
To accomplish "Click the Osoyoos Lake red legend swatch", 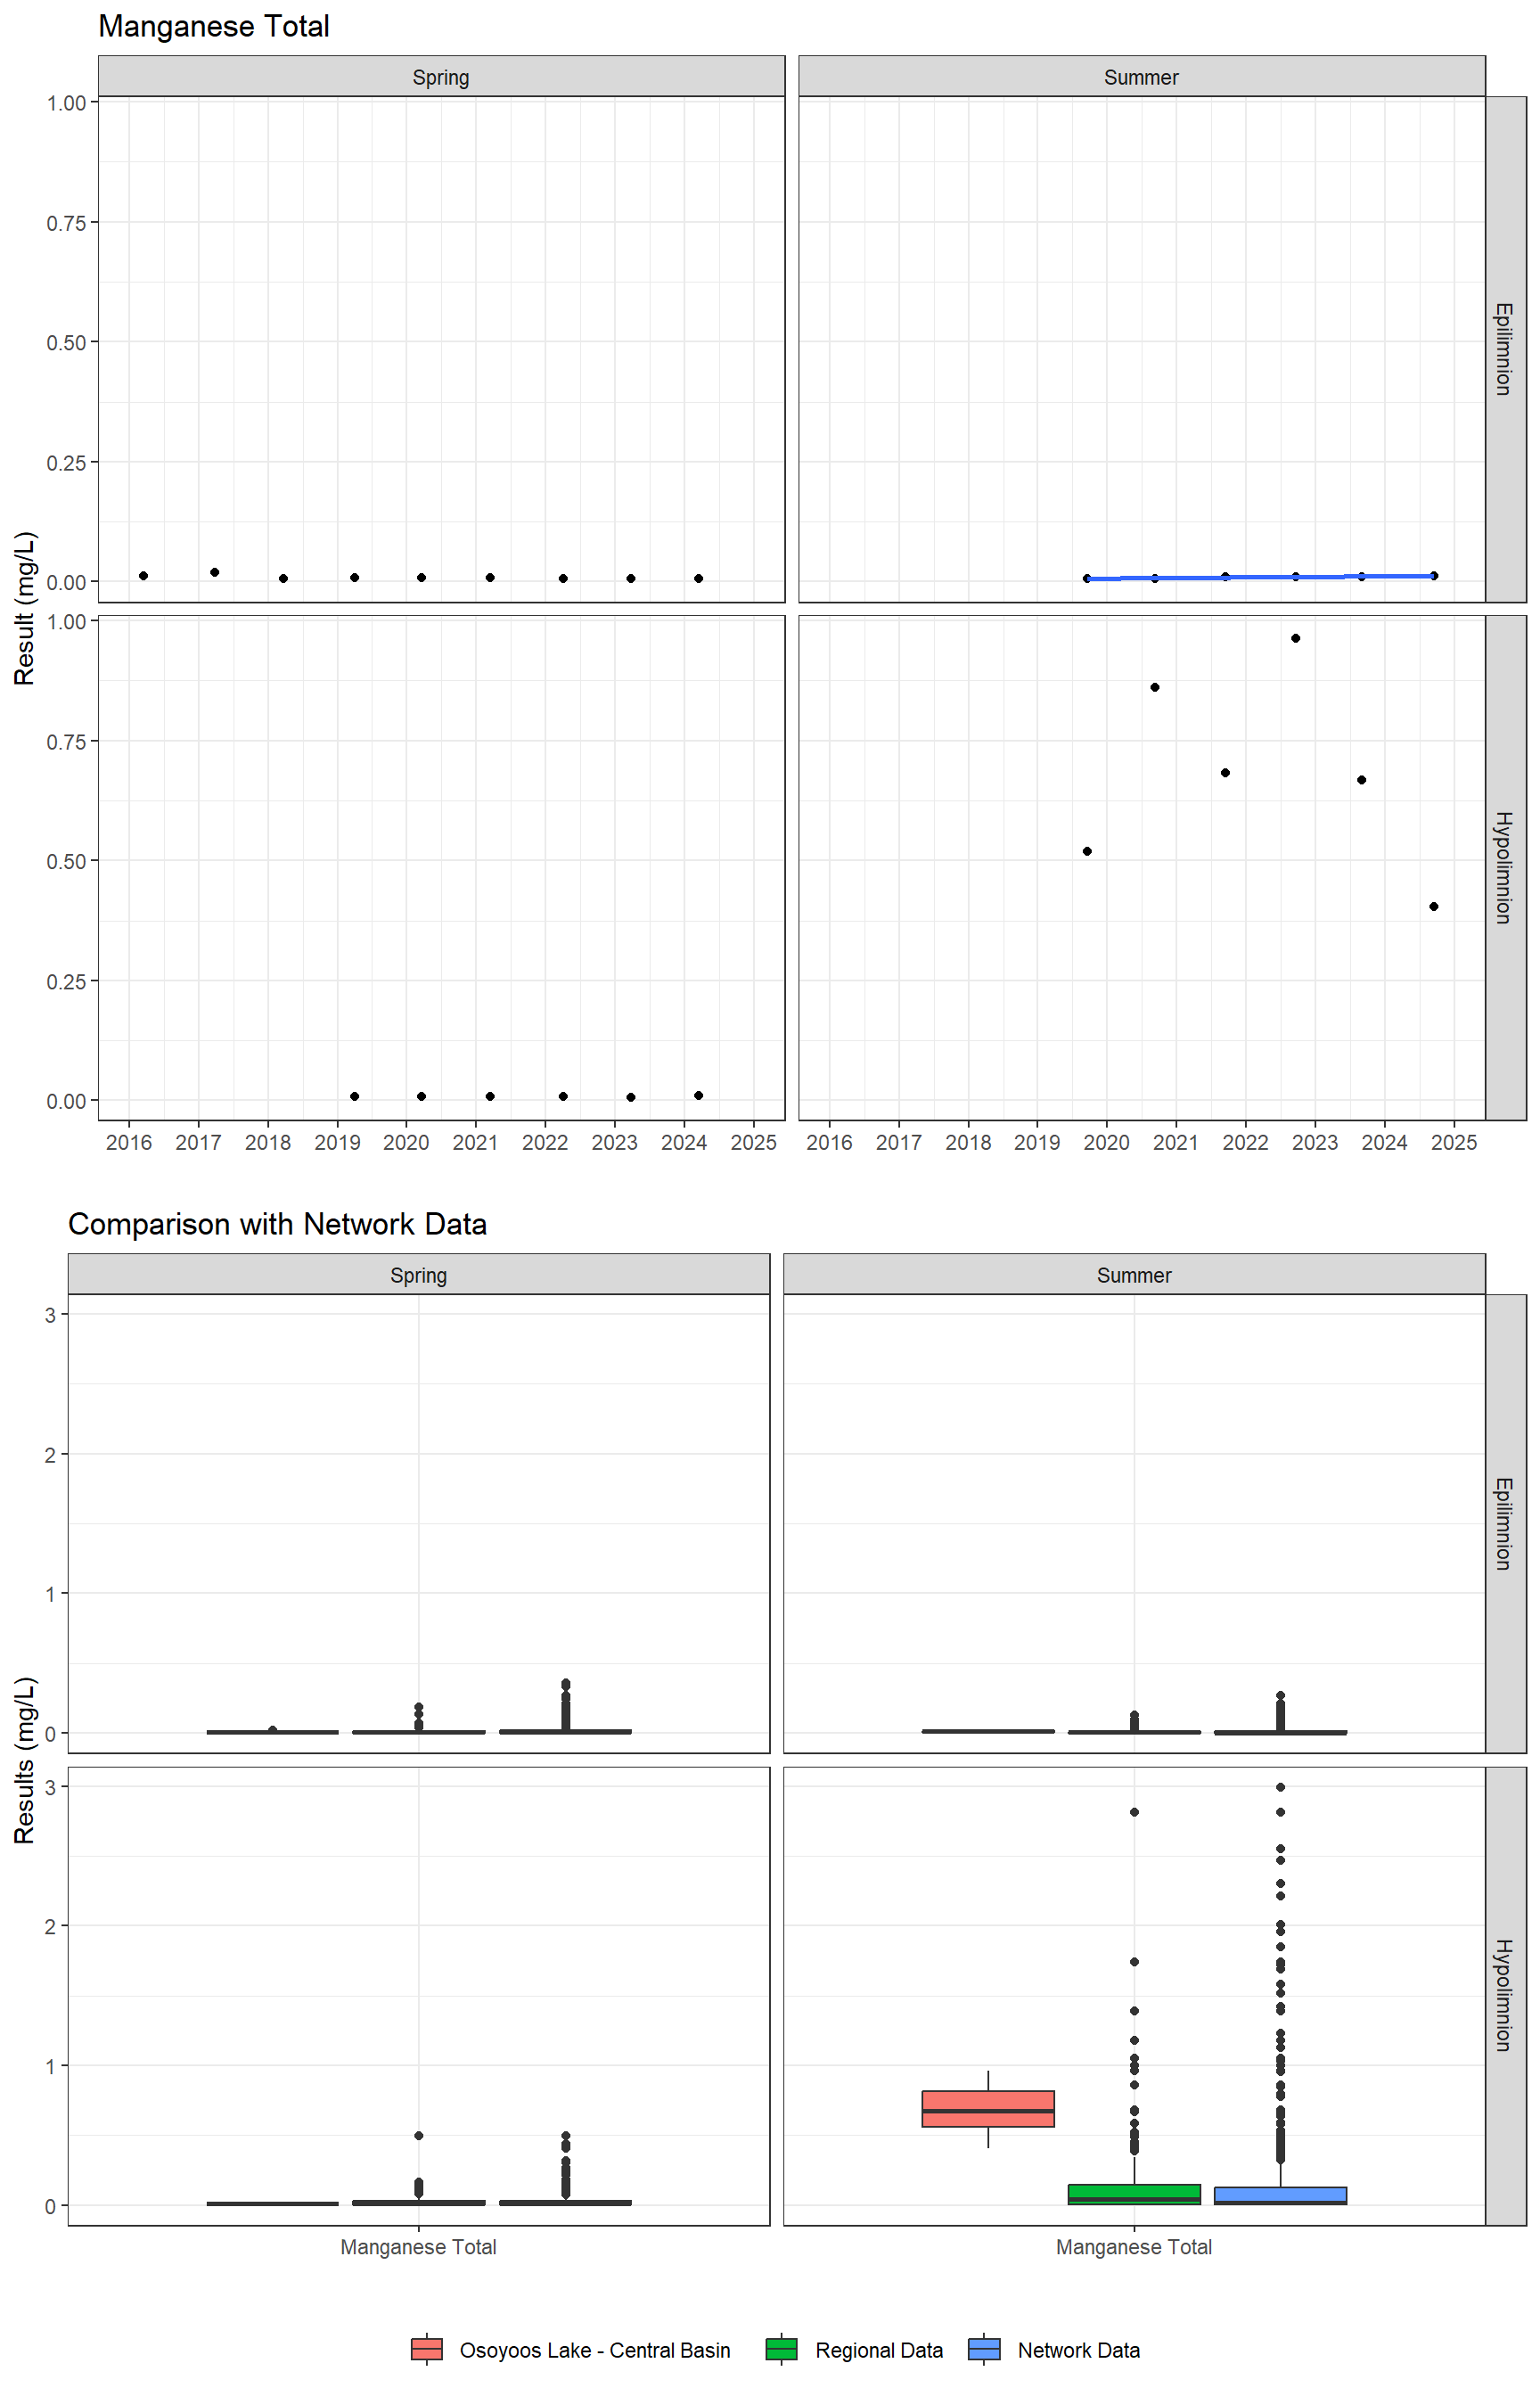I will tap(427, 2349).
